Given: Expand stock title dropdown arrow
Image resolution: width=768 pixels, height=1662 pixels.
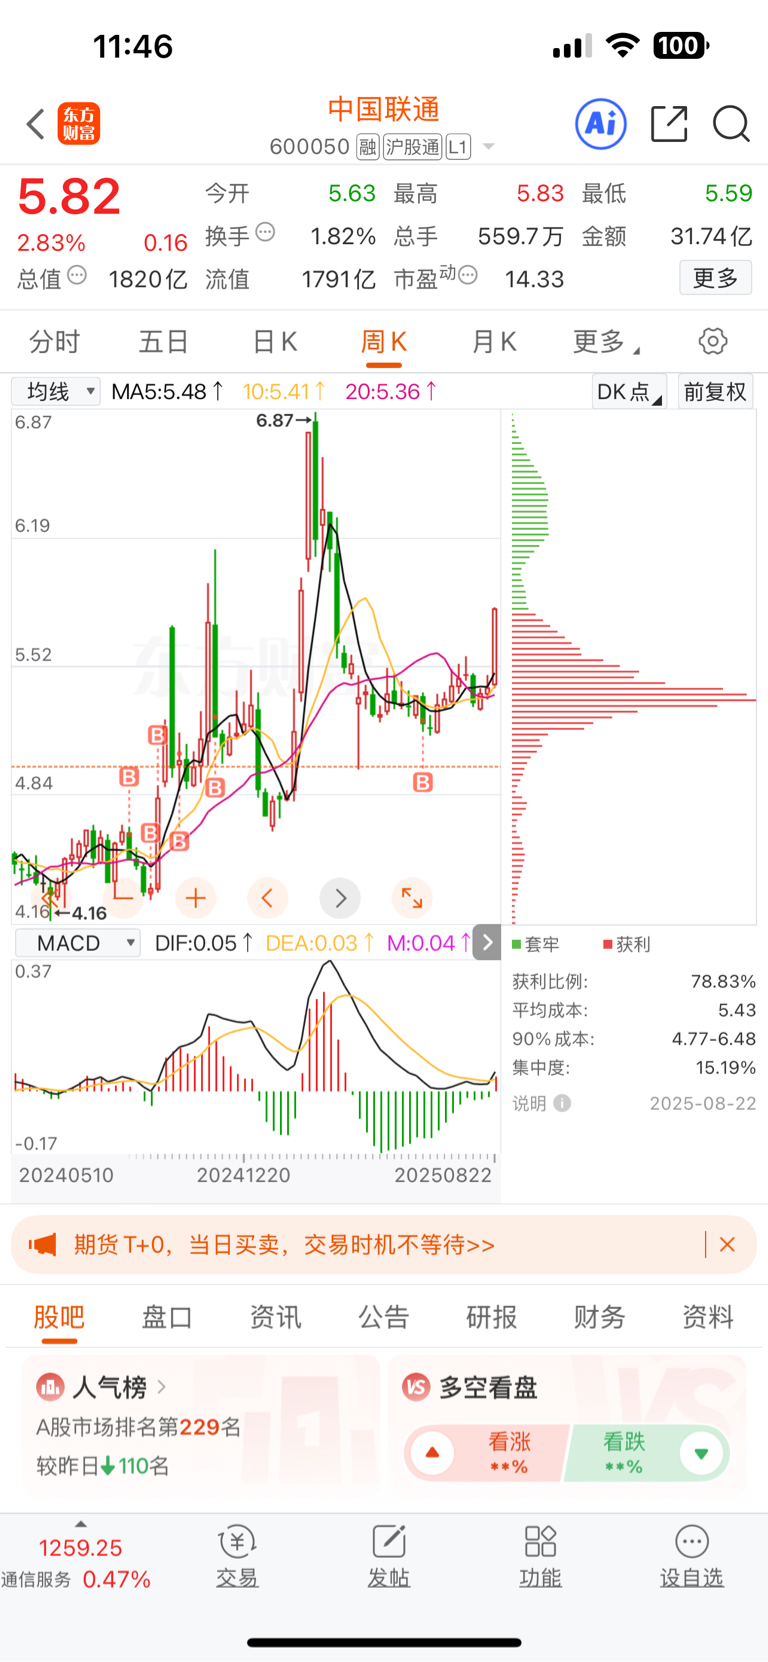Looking at the screenshot, I should [x=489, y=147].
